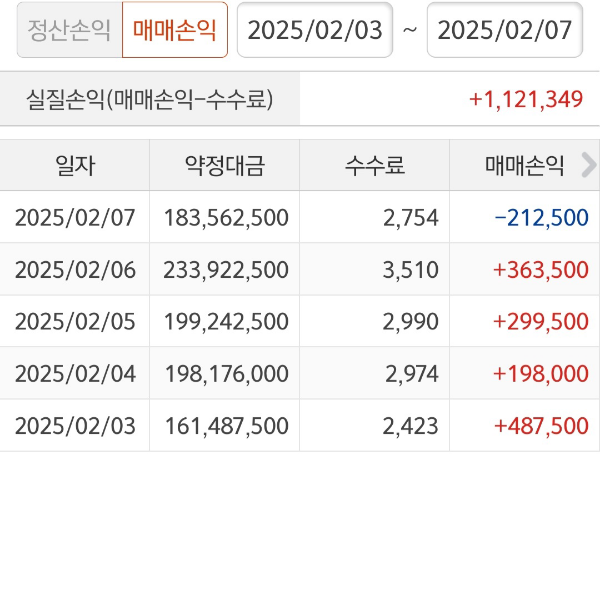Click the 일자 column header

(x=75, y=165)
